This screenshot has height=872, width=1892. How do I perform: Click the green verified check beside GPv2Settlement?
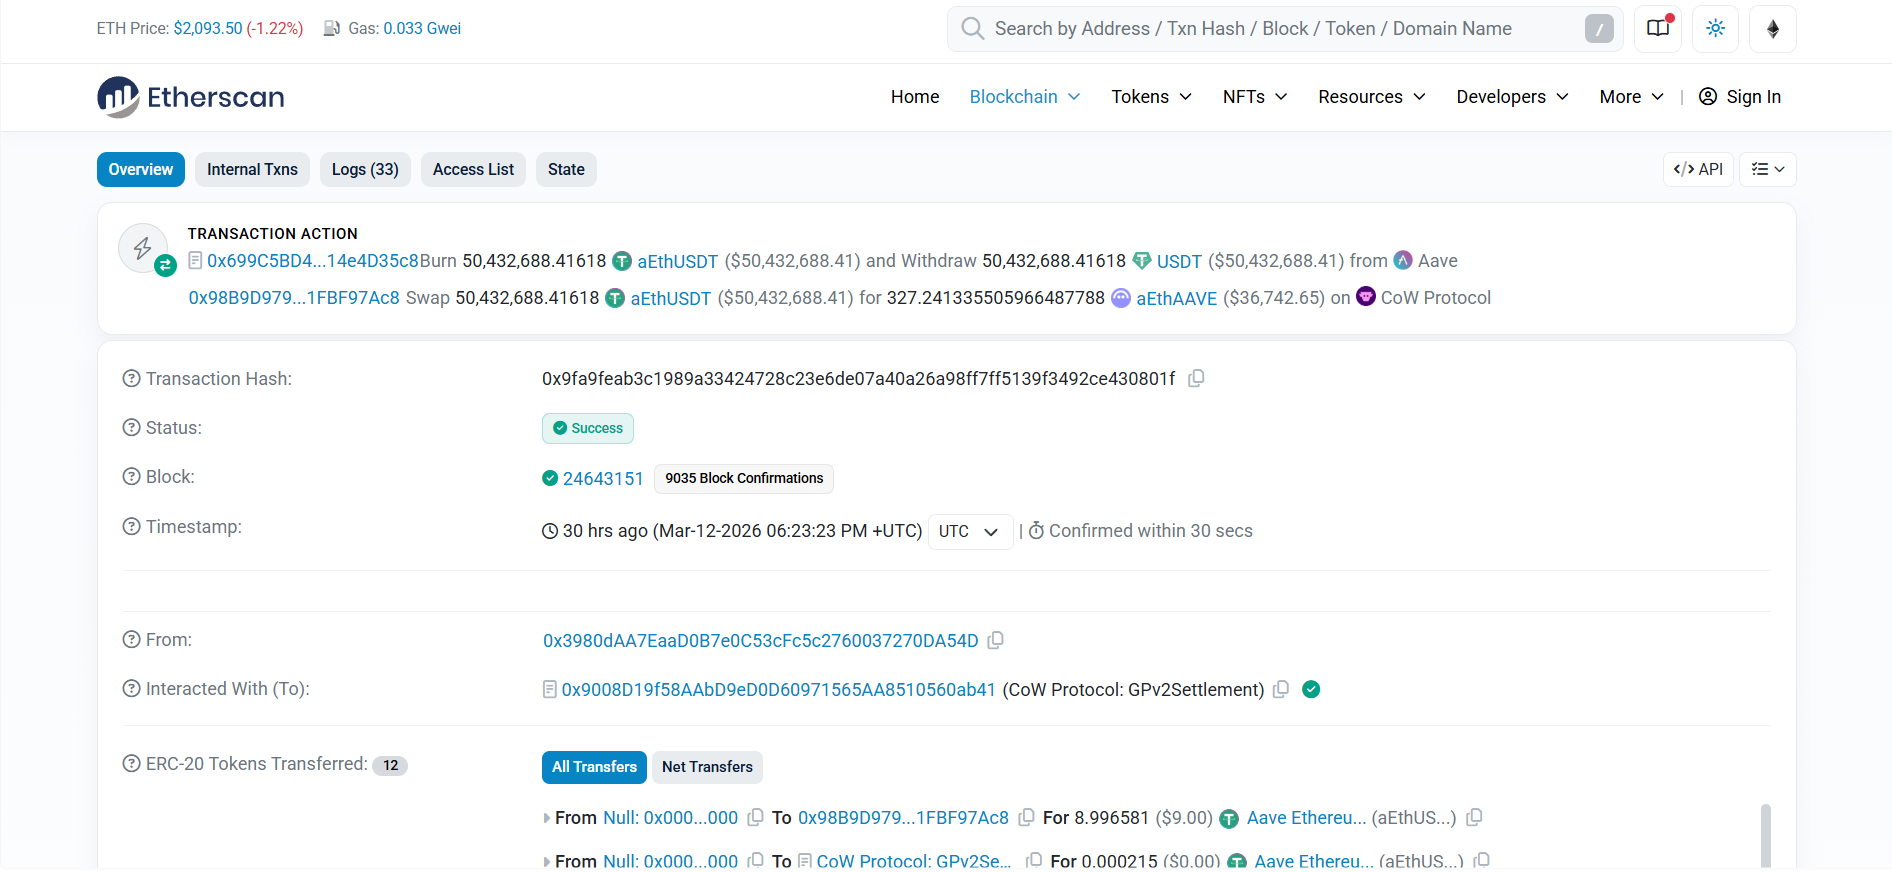pos(1311,689)
